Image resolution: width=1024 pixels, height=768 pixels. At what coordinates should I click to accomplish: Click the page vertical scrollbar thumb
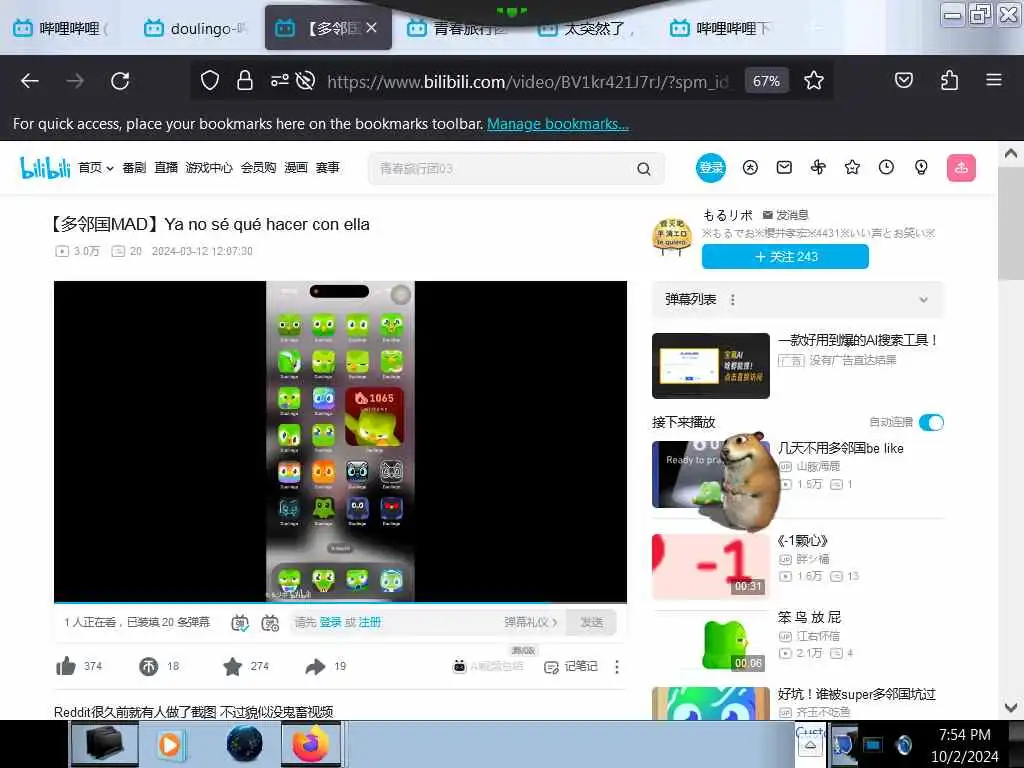pyautogui.click(x=1010, y=222)
